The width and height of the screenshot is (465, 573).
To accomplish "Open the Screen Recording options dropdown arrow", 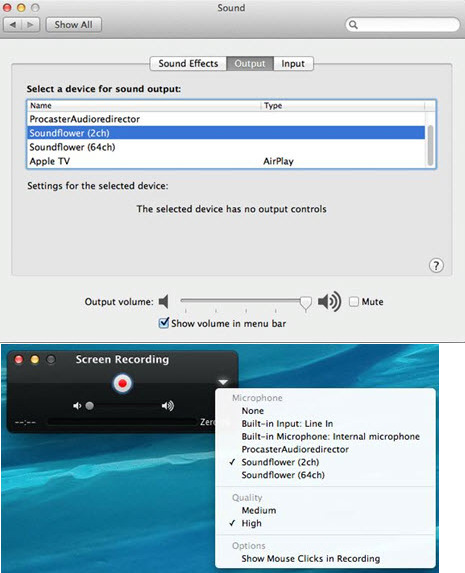I will coord(223,382).
